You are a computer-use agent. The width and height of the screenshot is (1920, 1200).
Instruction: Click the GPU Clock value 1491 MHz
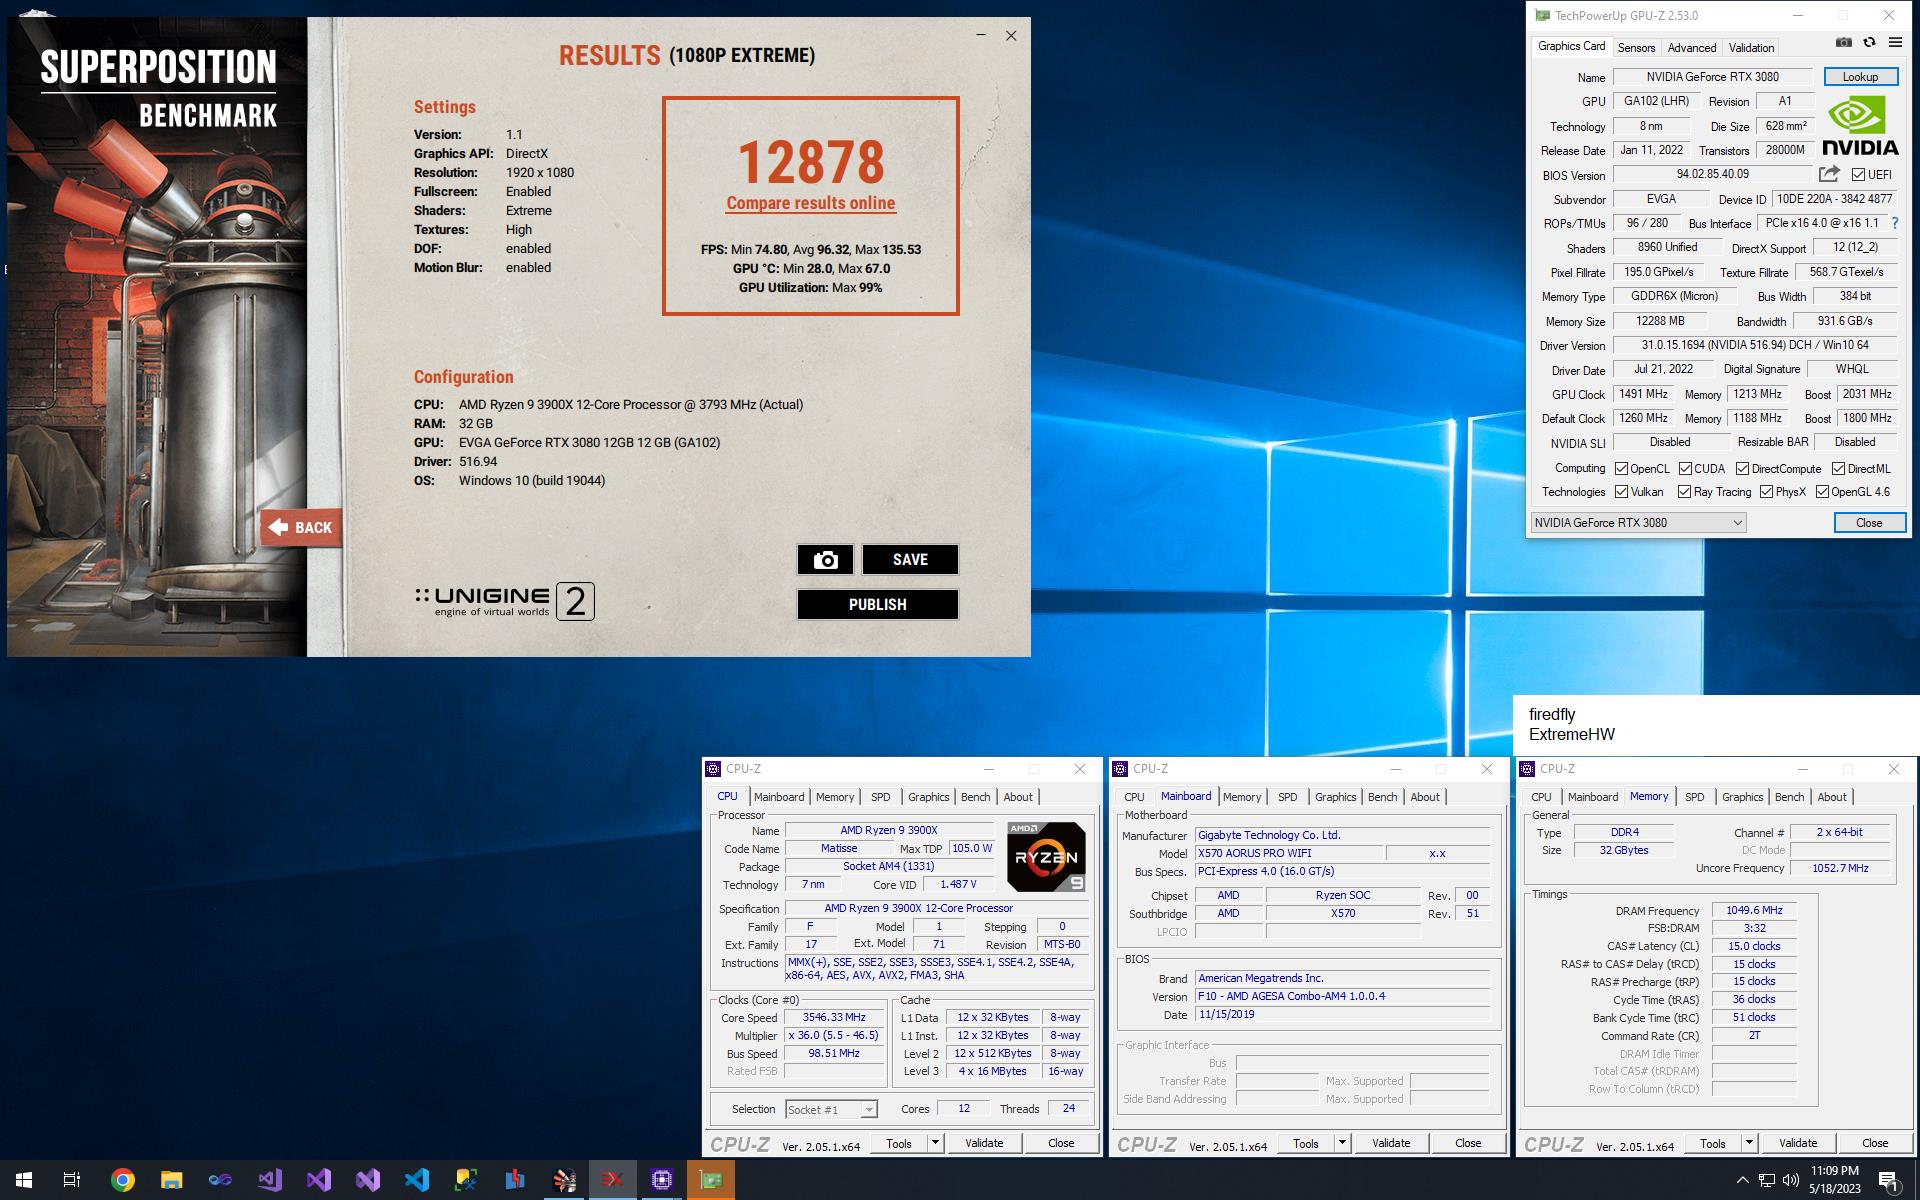click(x=1643, y=394)
